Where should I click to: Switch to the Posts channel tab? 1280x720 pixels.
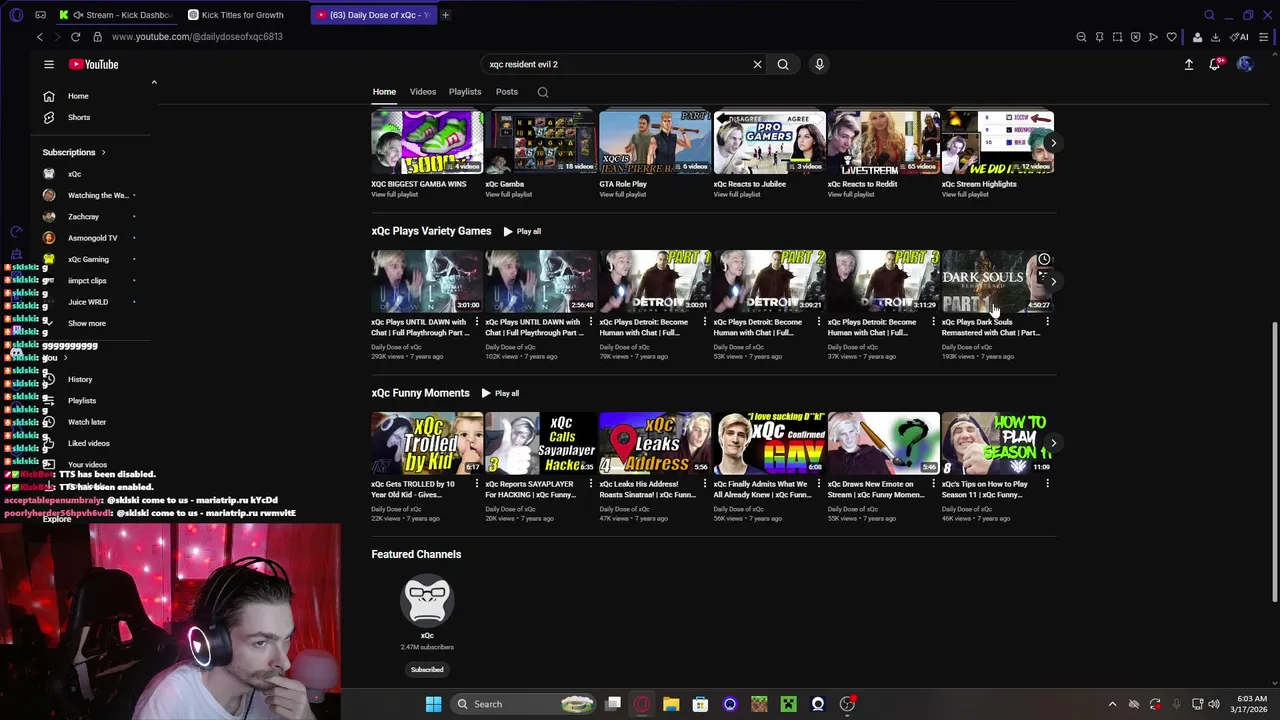point(507,92)
